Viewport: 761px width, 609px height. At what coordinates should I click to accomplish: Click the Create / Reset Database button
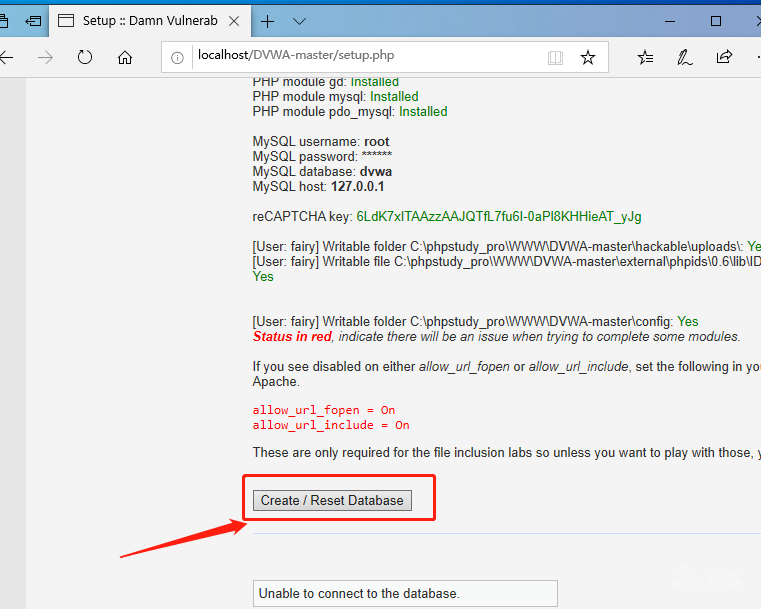point(332,500)
